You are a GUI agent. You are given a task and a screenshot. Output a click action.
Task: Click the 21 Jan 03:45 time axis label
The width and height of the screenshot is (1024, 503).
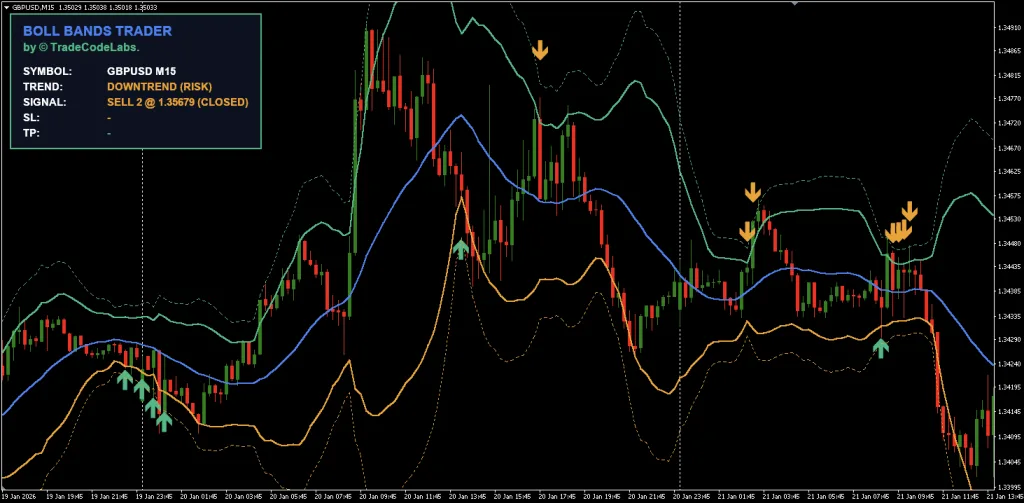(x=782, y=496)
